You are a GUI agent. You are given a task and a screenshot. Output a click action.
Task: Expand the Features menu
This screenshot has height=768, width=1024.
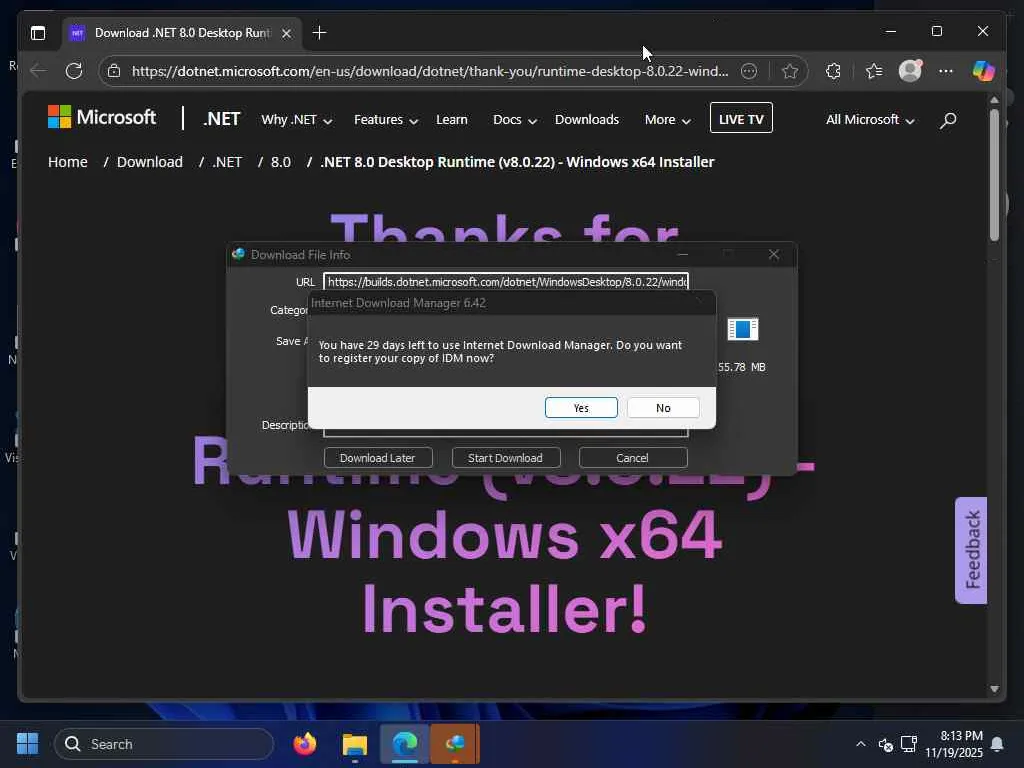coord(385,120)
